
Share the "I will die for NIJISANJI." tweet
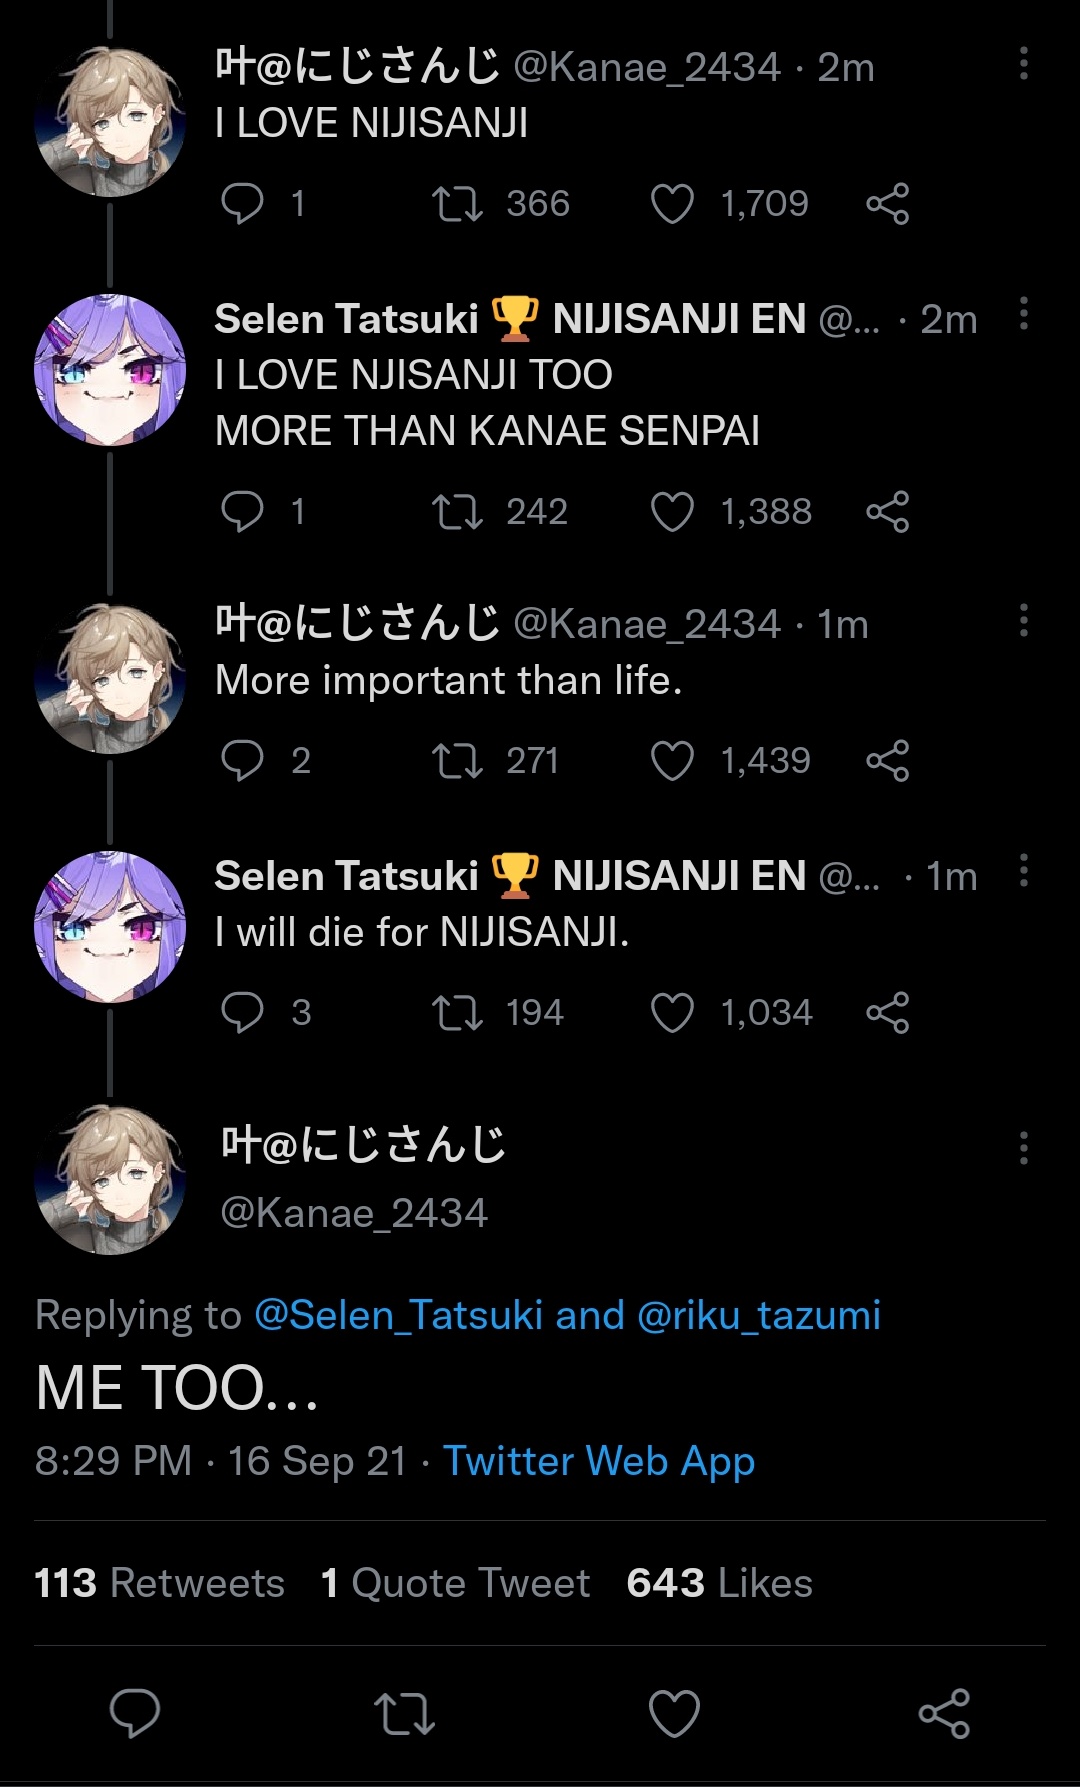click(x=888, y=1013)
